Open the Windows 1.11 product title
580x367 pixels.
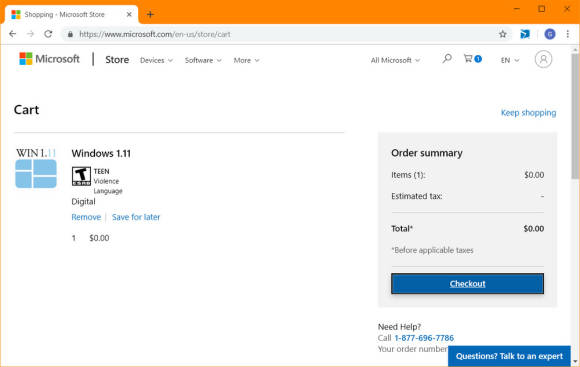101,154
